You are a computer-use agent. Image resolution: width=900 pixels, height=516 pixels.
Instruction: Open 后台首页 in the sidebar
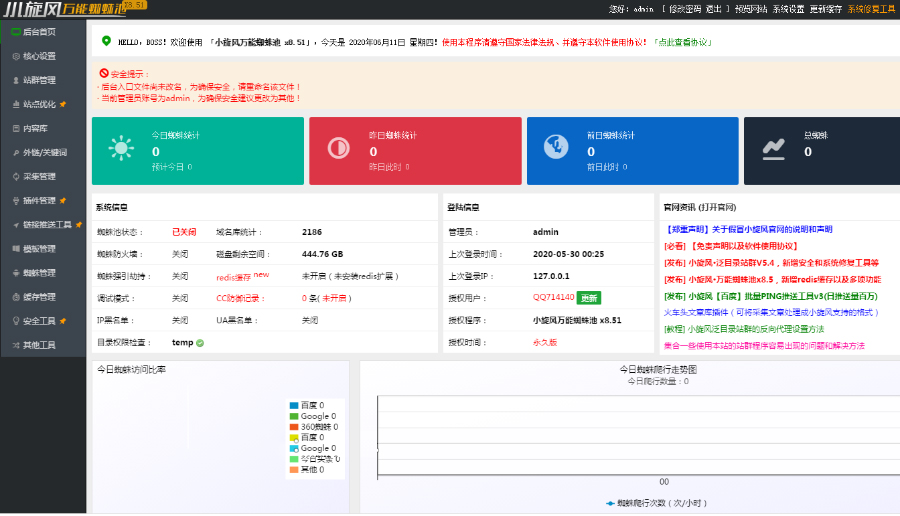(43, 32)
